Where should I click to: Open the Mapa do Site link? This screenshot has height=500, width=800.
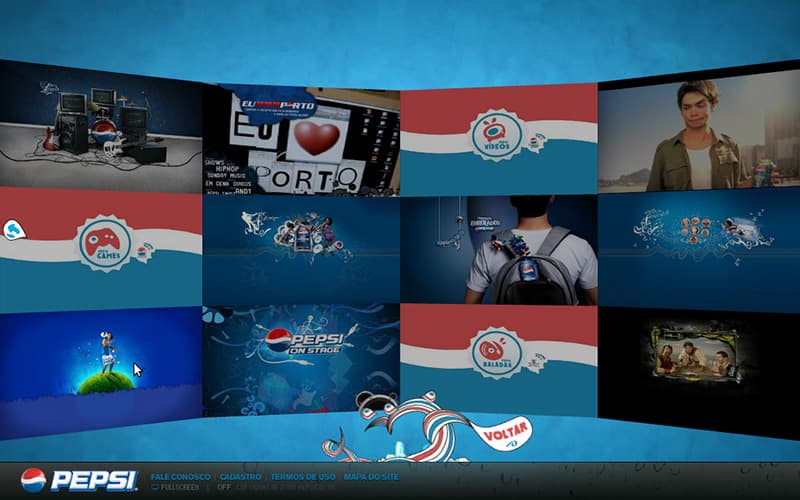pos(371,477)
